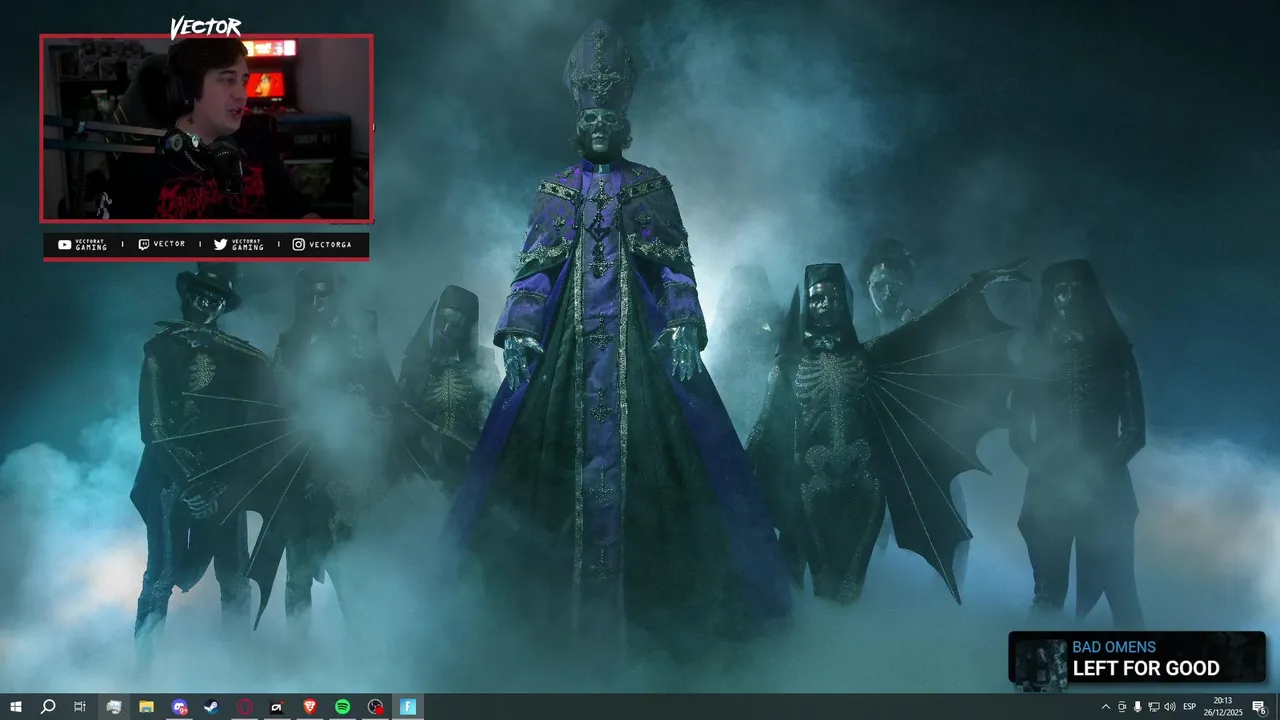Switch to OBS Studio in the taskbar
Image resolution: width=1280 pixels, height=720 pixels.
click(375, 707)
